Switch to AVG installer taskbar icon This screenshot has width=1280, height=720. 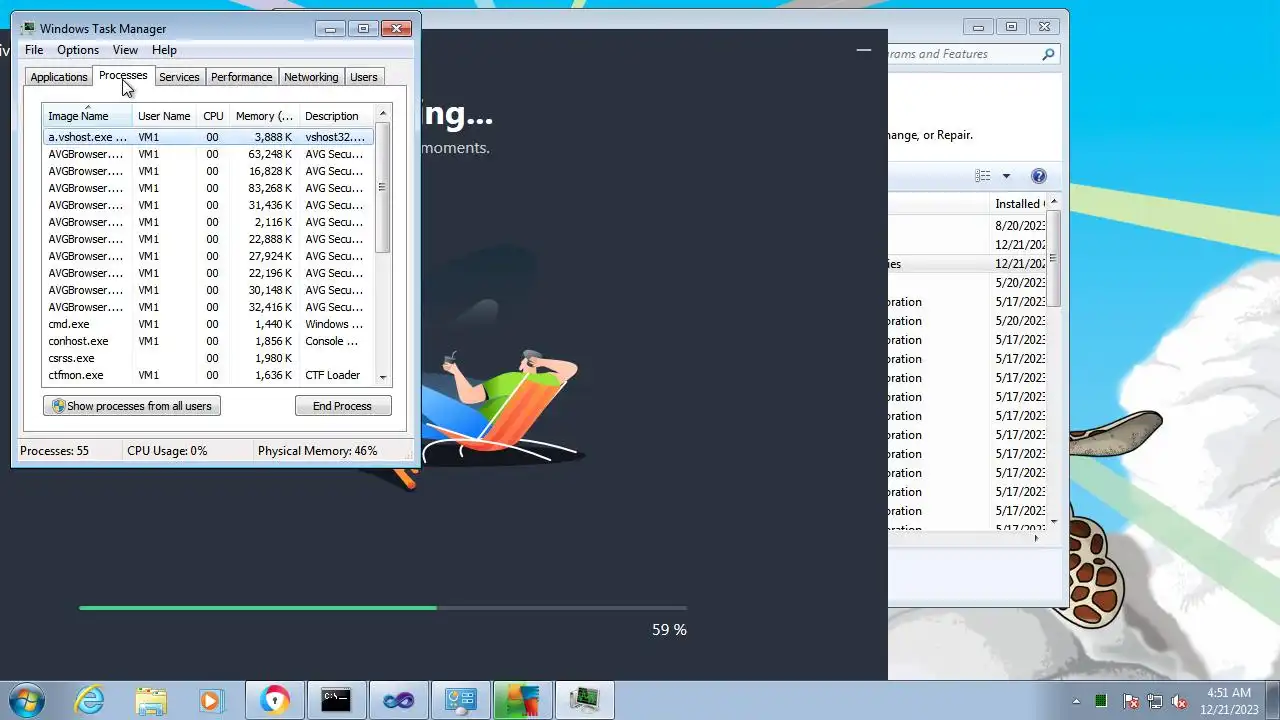point(522,700)
